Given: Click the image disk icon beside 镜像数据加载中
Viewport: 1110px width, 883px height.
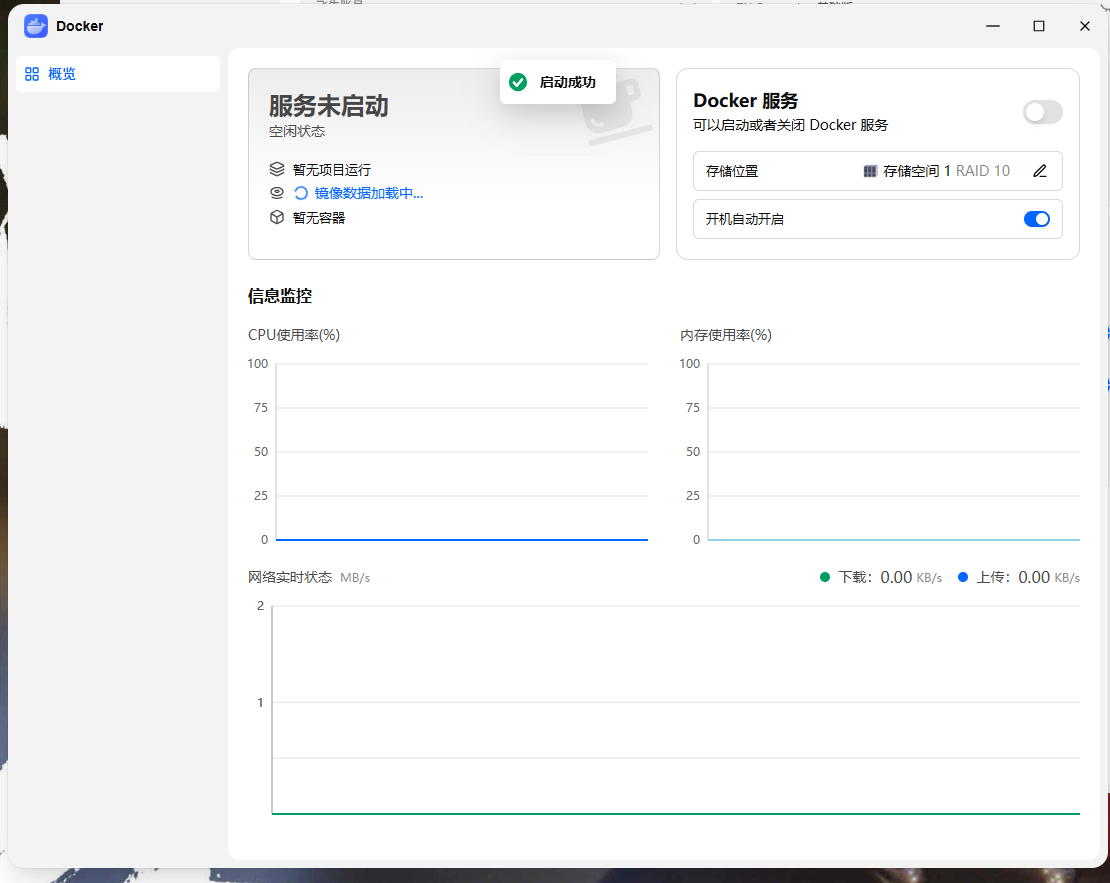Looking at the screenshot, I should point(277,193).
